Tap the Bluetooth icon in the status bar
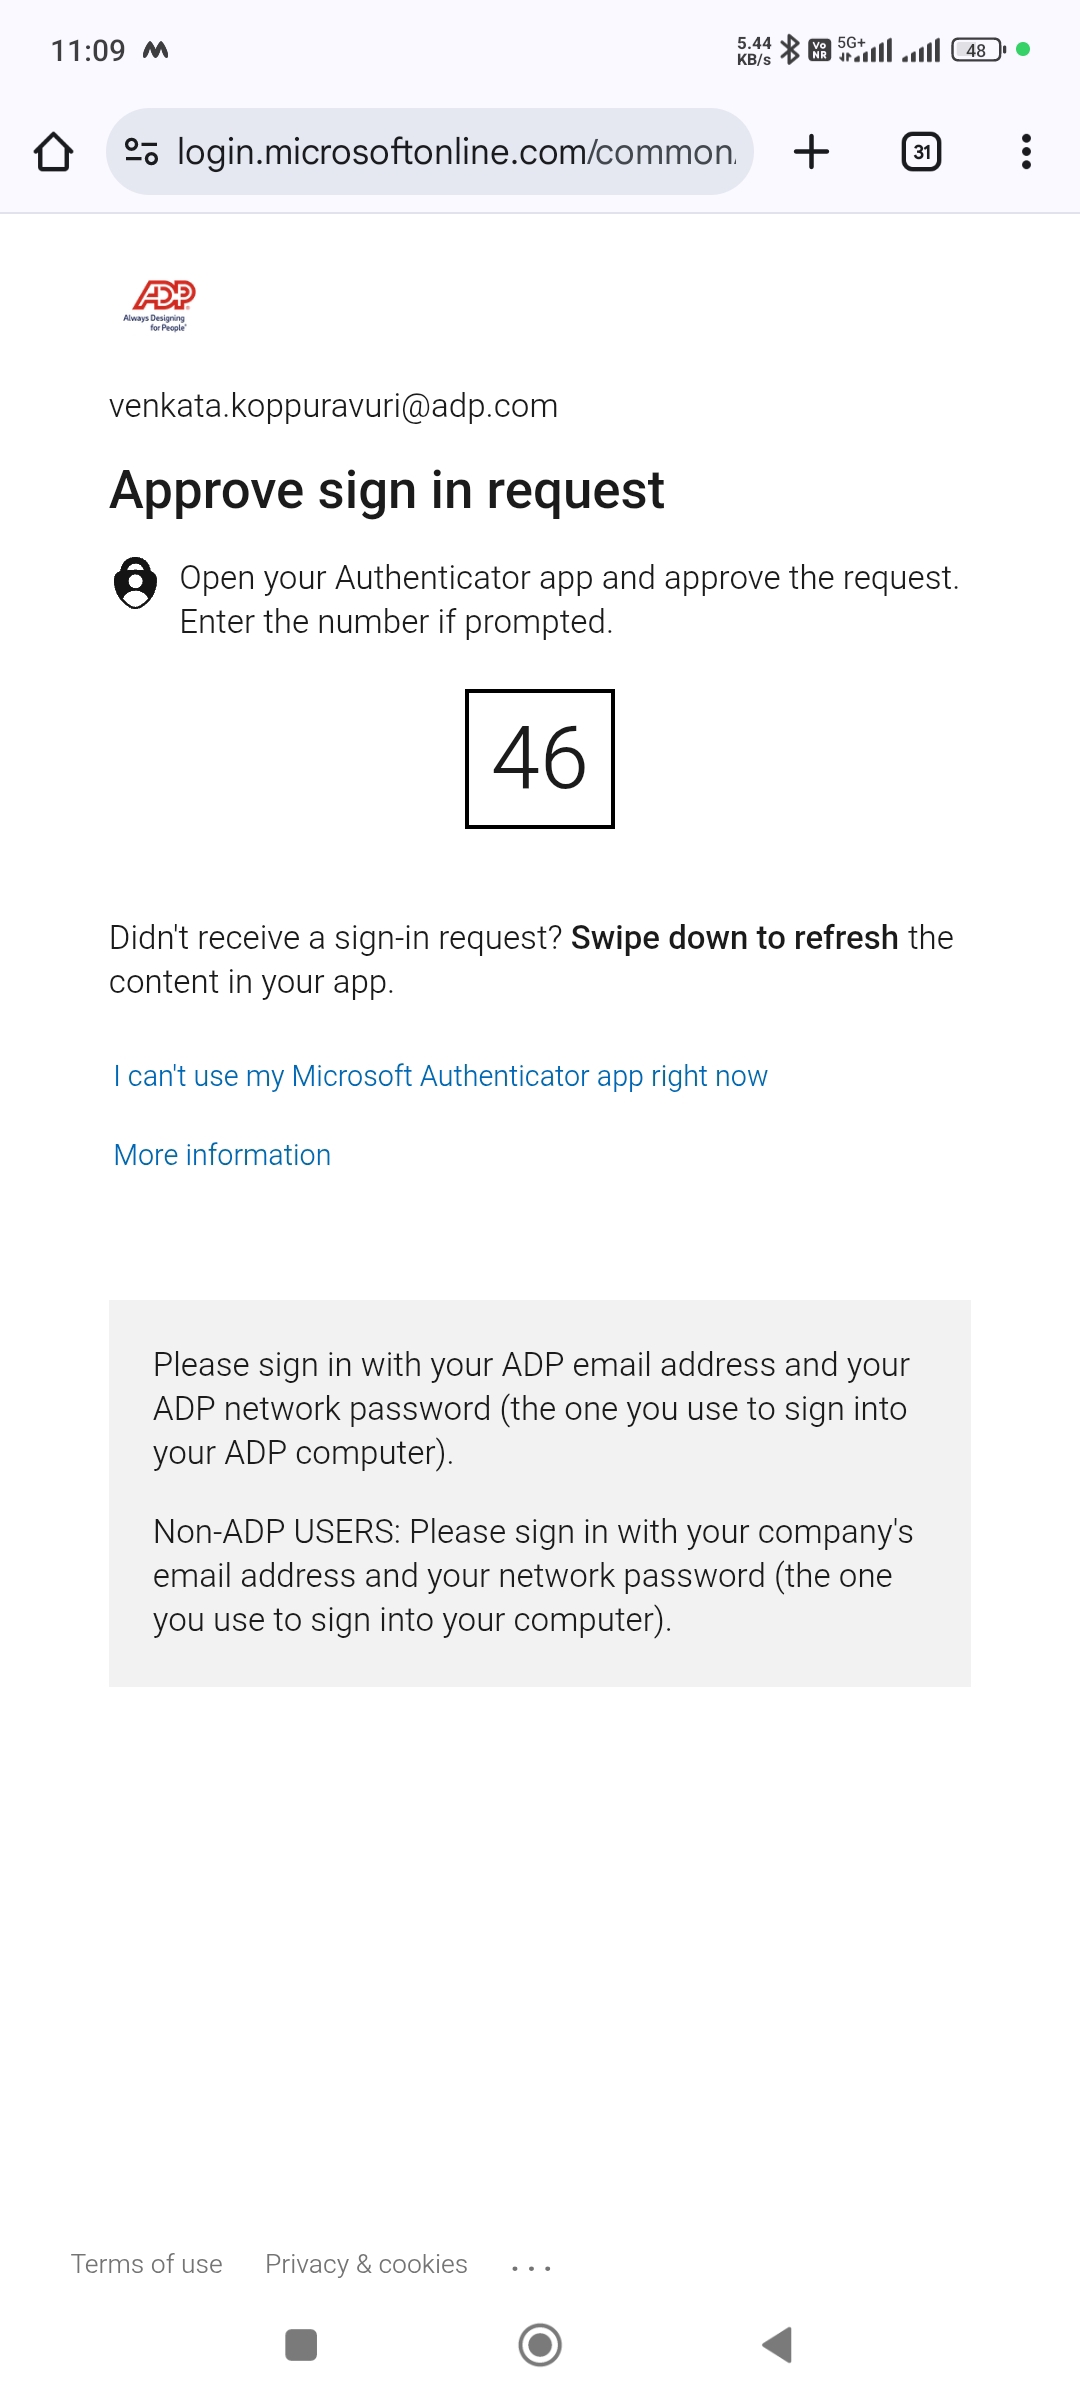 click(789, 49)
